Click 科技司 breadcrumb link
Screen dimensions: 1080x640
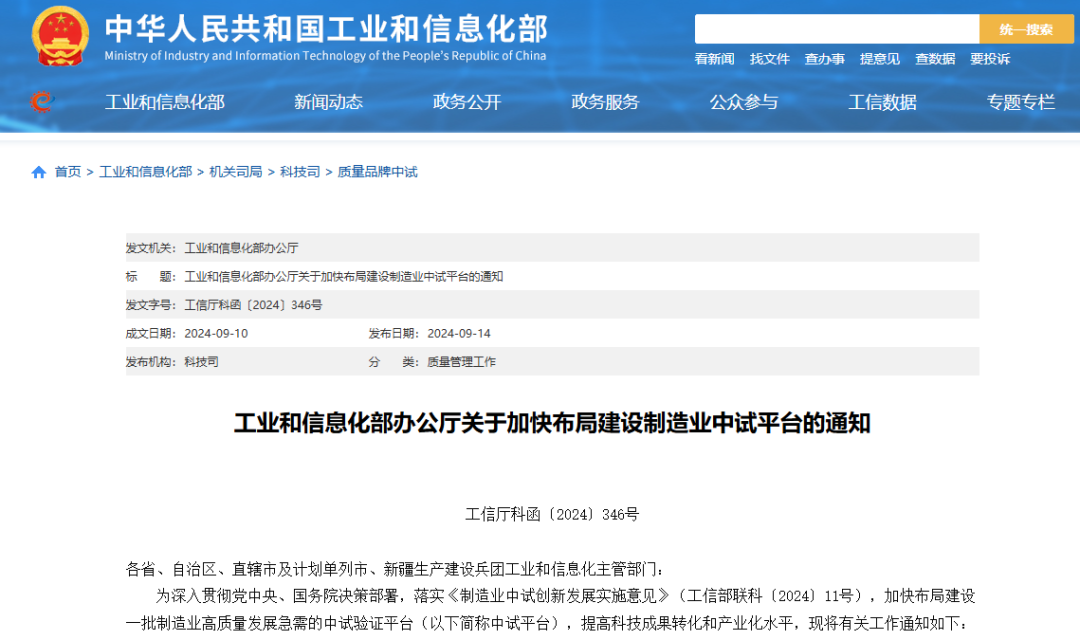tap(299, 172)
